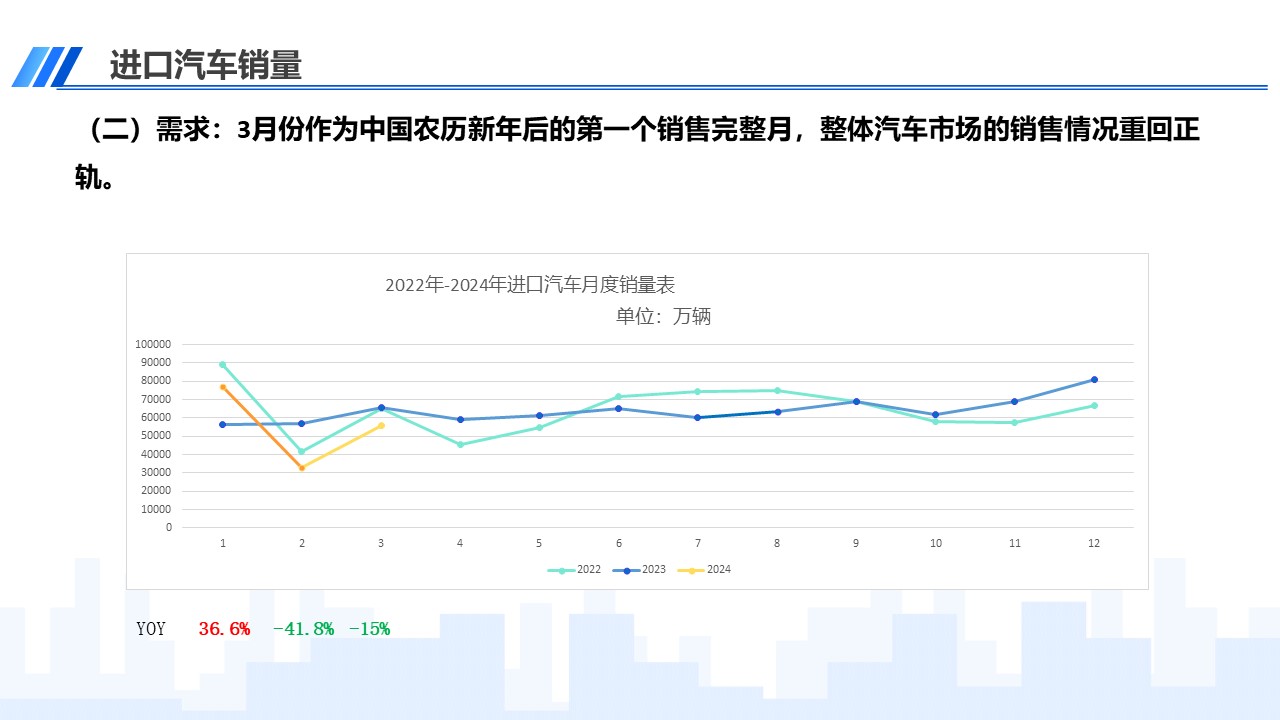This screenshot has height=720, width=1280.
Task: Click the 2023 legend entry
Action: point(639,570)
